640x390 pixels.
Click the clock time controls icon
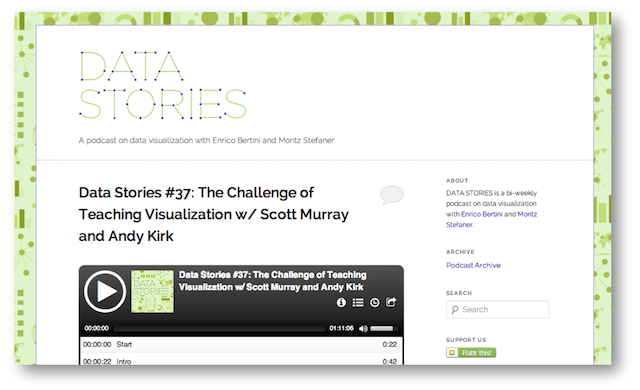(374, 302)
